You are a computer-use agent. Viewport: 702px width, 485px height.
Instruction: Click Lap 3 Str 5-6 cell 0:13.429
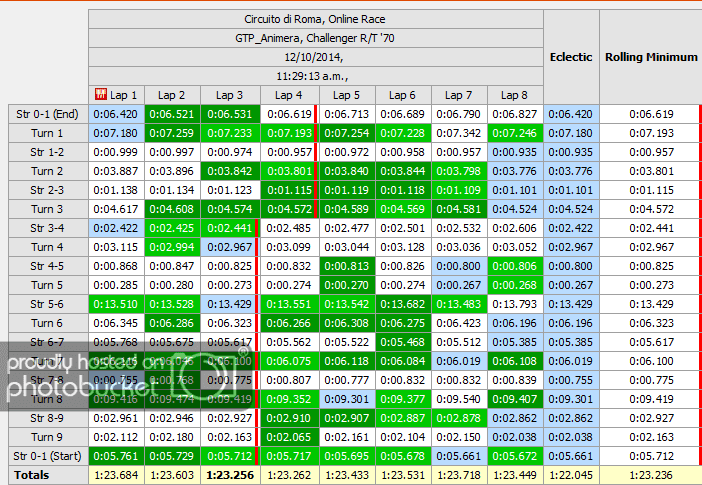[x=230, y=304]
